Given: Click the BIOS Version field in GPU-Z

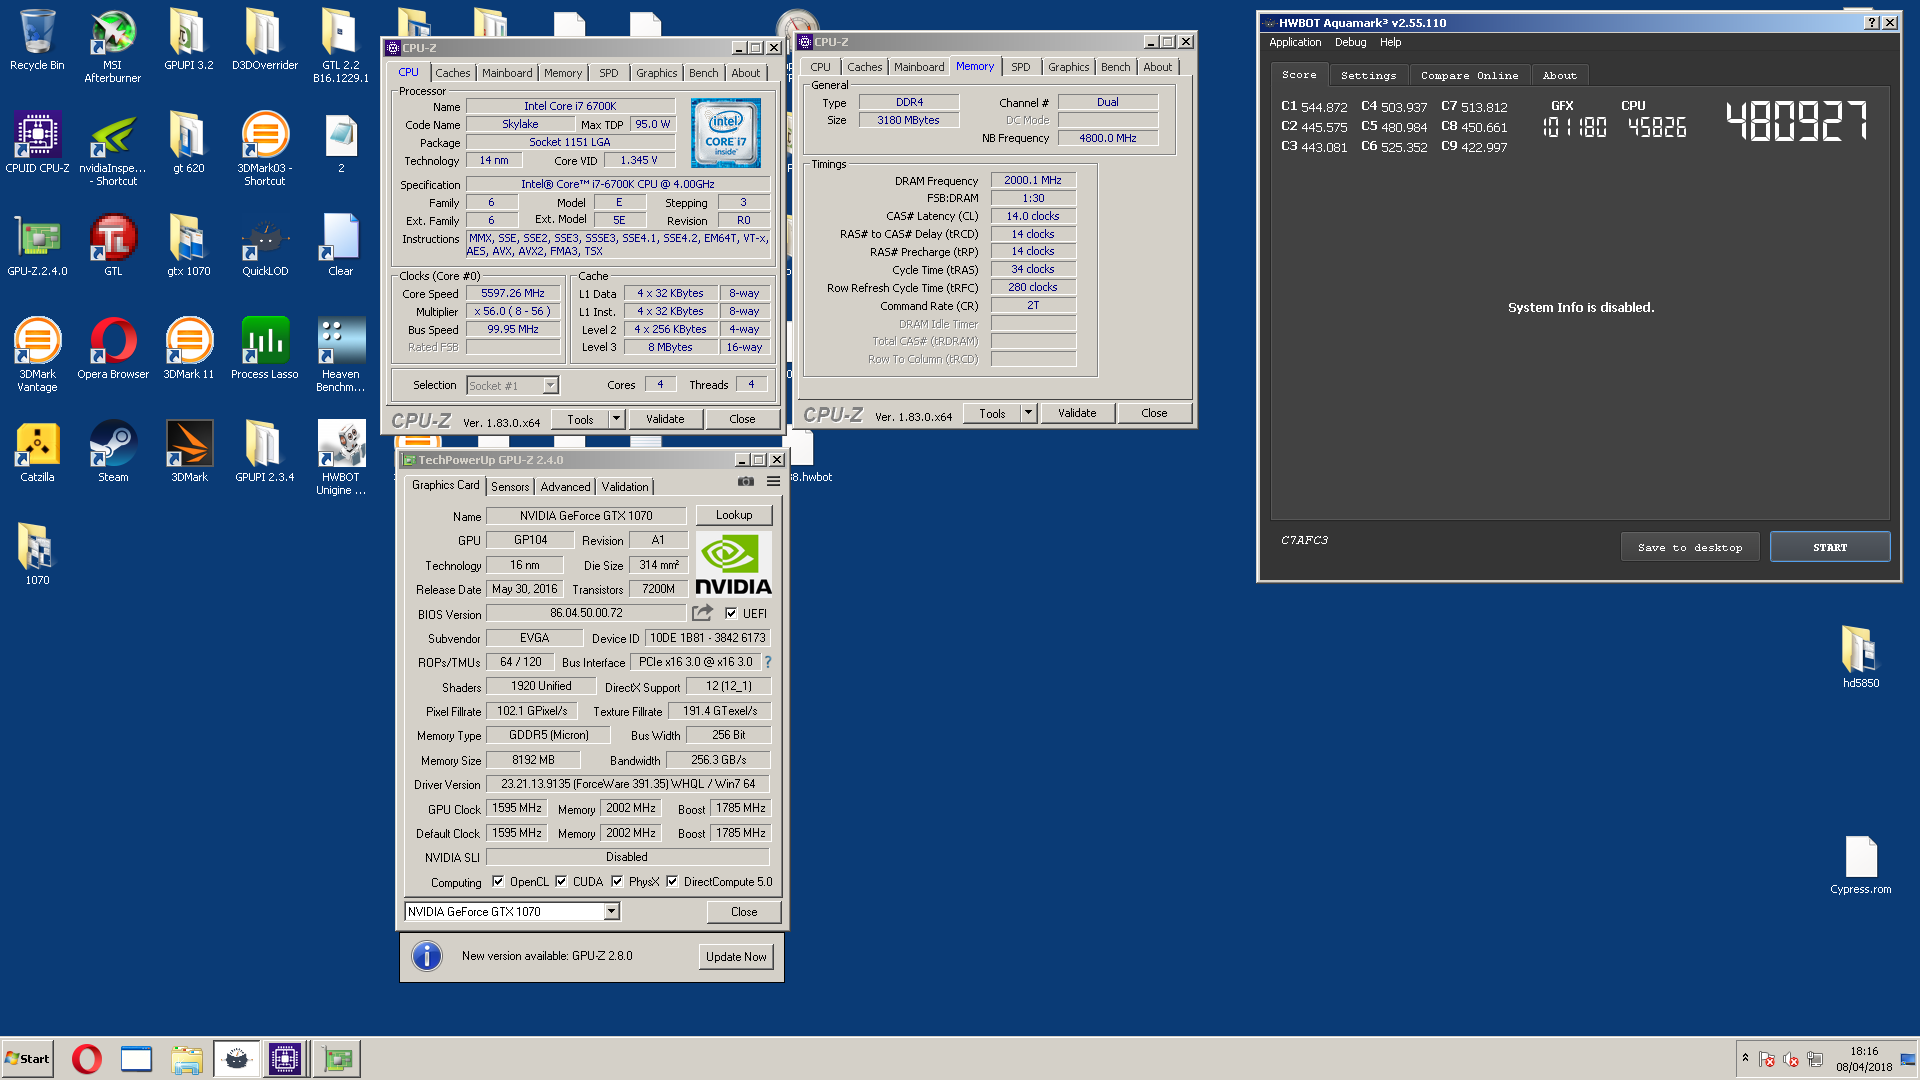Looking at the screenshot, I should pyautogui.click(x=586, y=613).
